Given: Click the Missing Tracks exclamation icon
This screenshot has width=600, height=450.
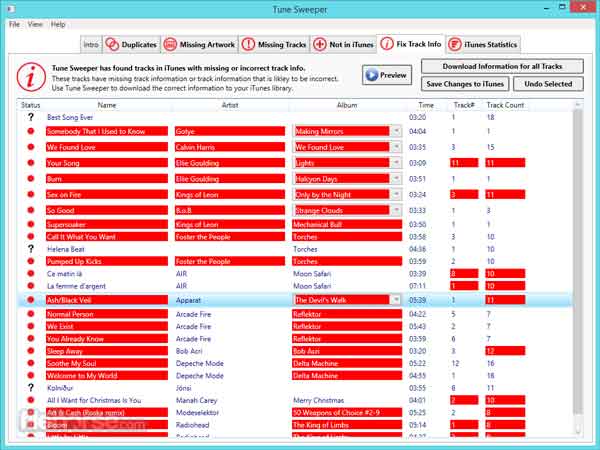Looking at the screenshot, I should tap(248, 44).
